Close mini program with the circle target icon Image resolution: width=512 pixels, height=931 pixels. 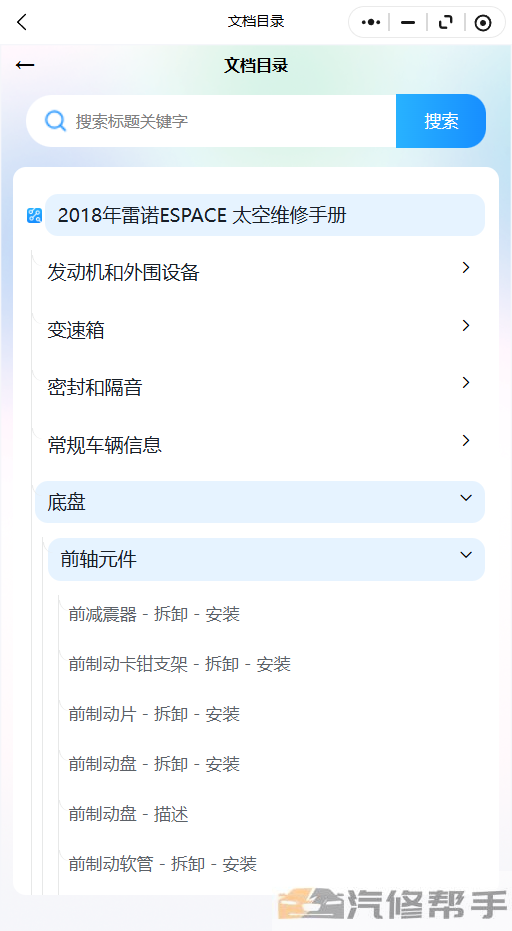(483, 23)
